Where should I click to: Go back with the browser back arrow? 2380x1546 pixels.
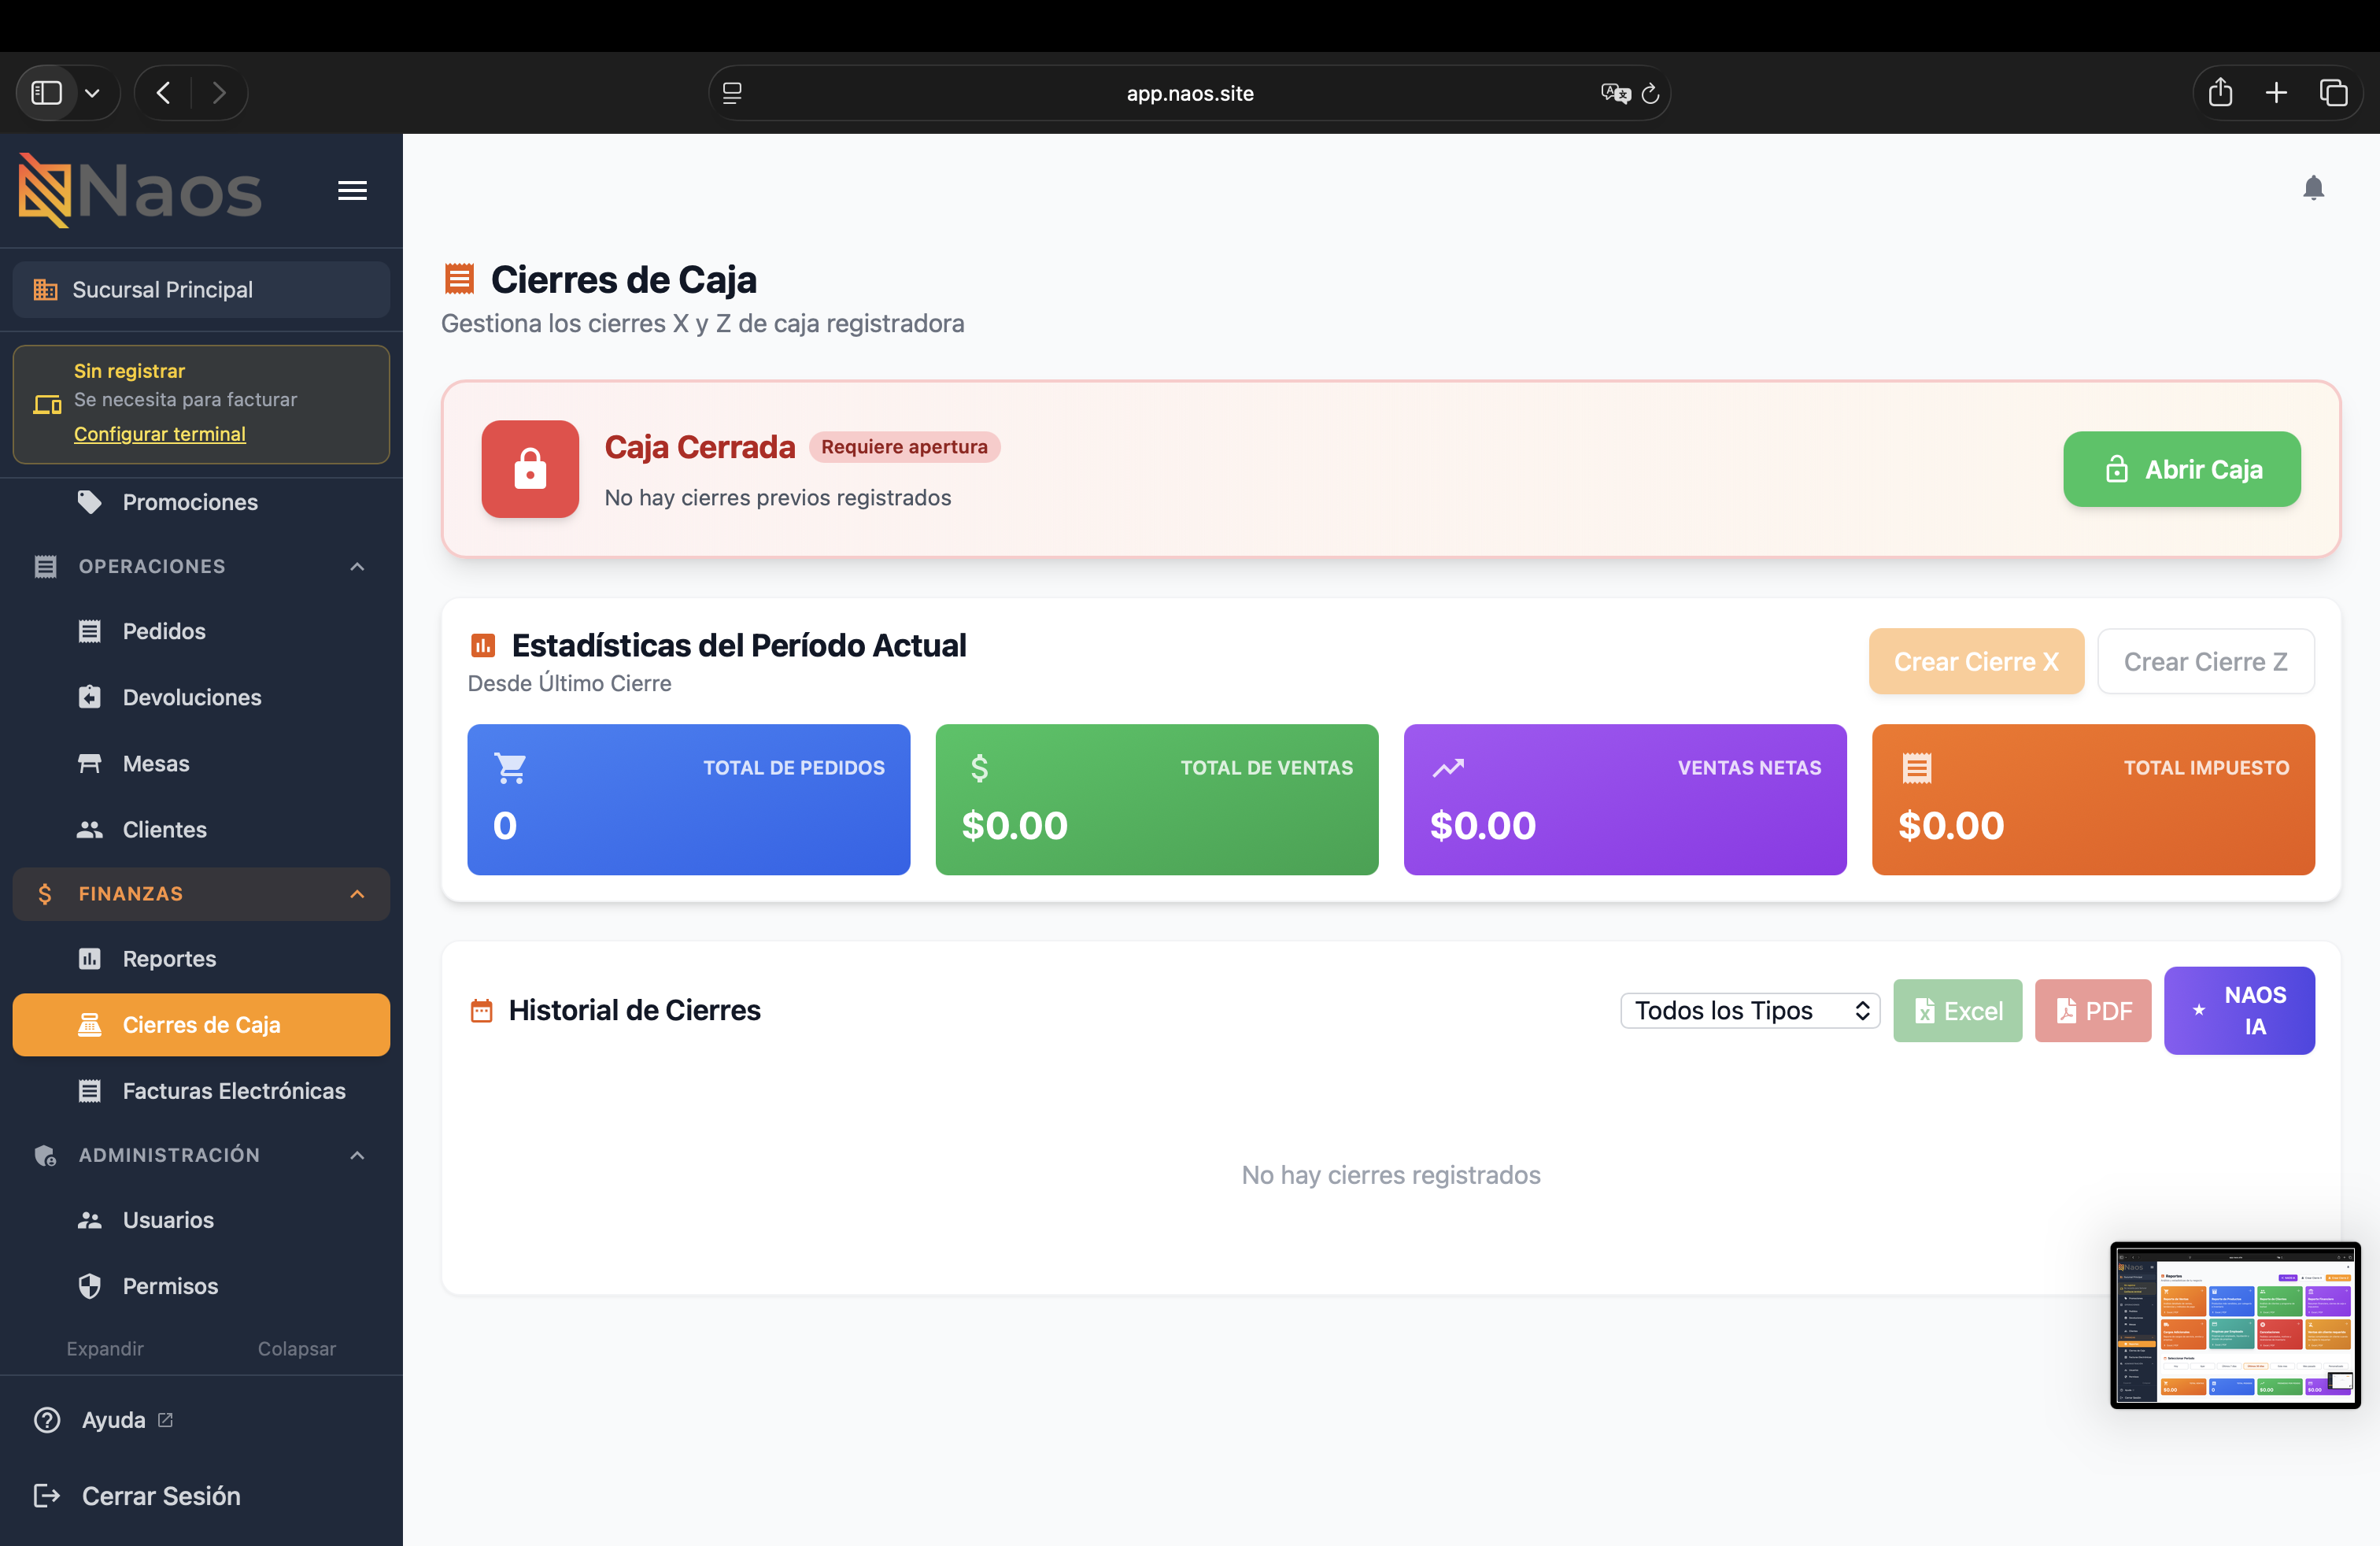click(164, 93)
